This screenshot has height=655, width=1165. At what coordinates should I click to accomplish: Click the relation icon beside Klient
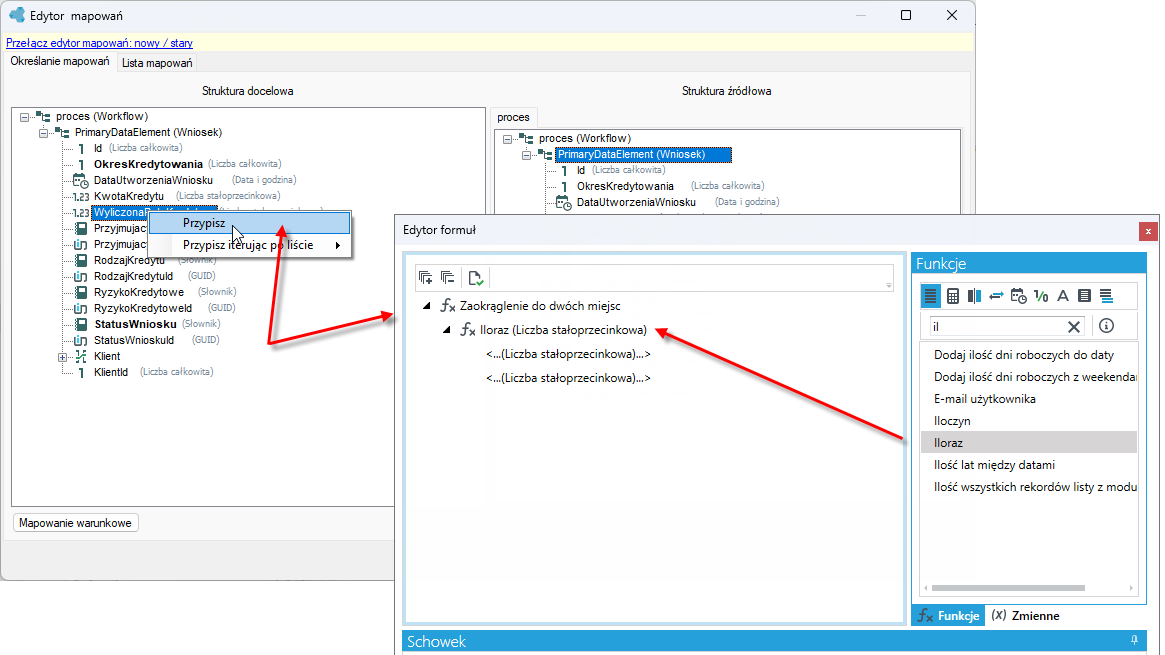81,356
